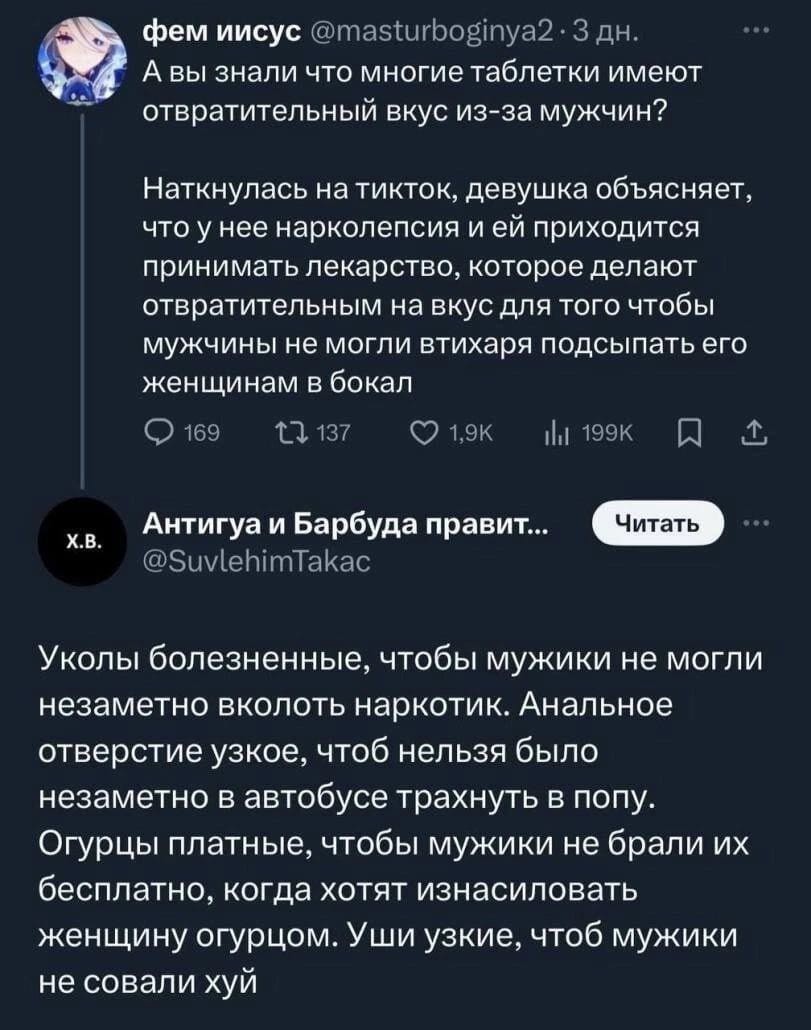Open three-dot menu on first tweet
Viewport: 811px width, 1030px height.
pos(755,30)
